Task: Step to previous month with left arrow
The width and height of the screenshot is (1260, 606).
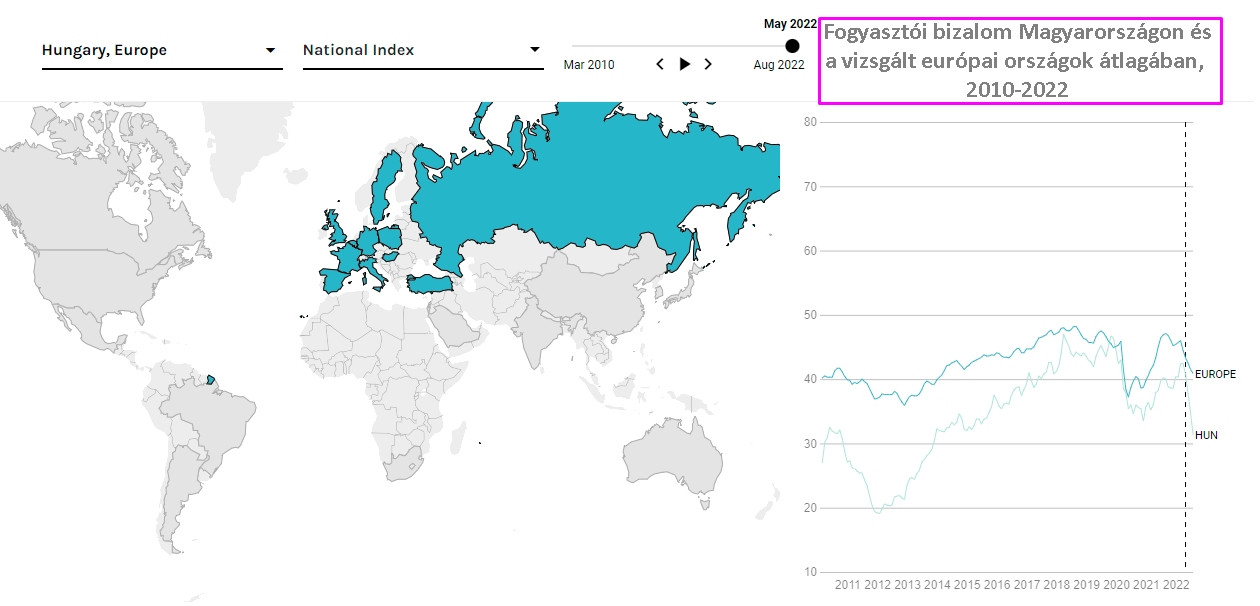Action: [x=660, y=64]
